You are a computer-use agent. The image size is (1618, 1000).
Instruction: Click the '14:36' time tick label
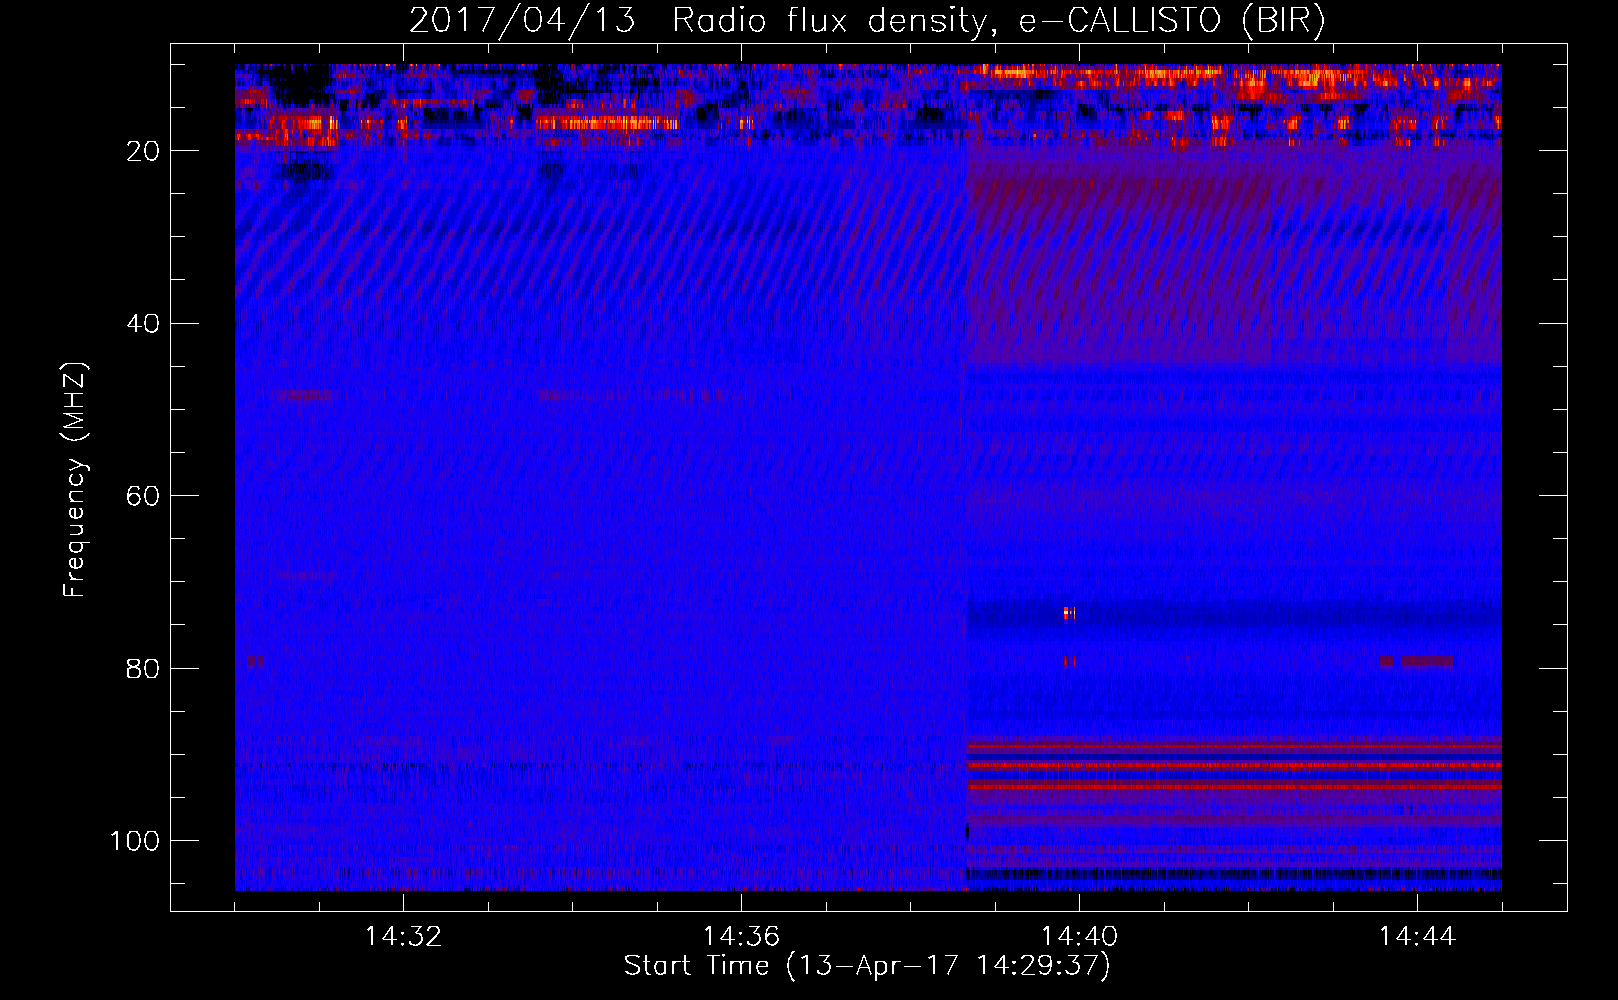click(741, 937)
